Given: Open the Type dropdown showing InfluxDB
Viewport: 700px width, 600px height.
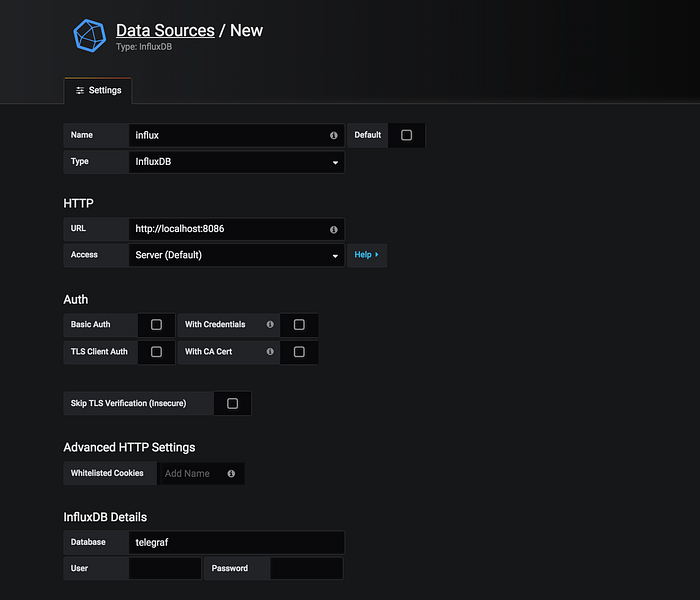Looking at the screenshot, I should (x=237, y=162).
